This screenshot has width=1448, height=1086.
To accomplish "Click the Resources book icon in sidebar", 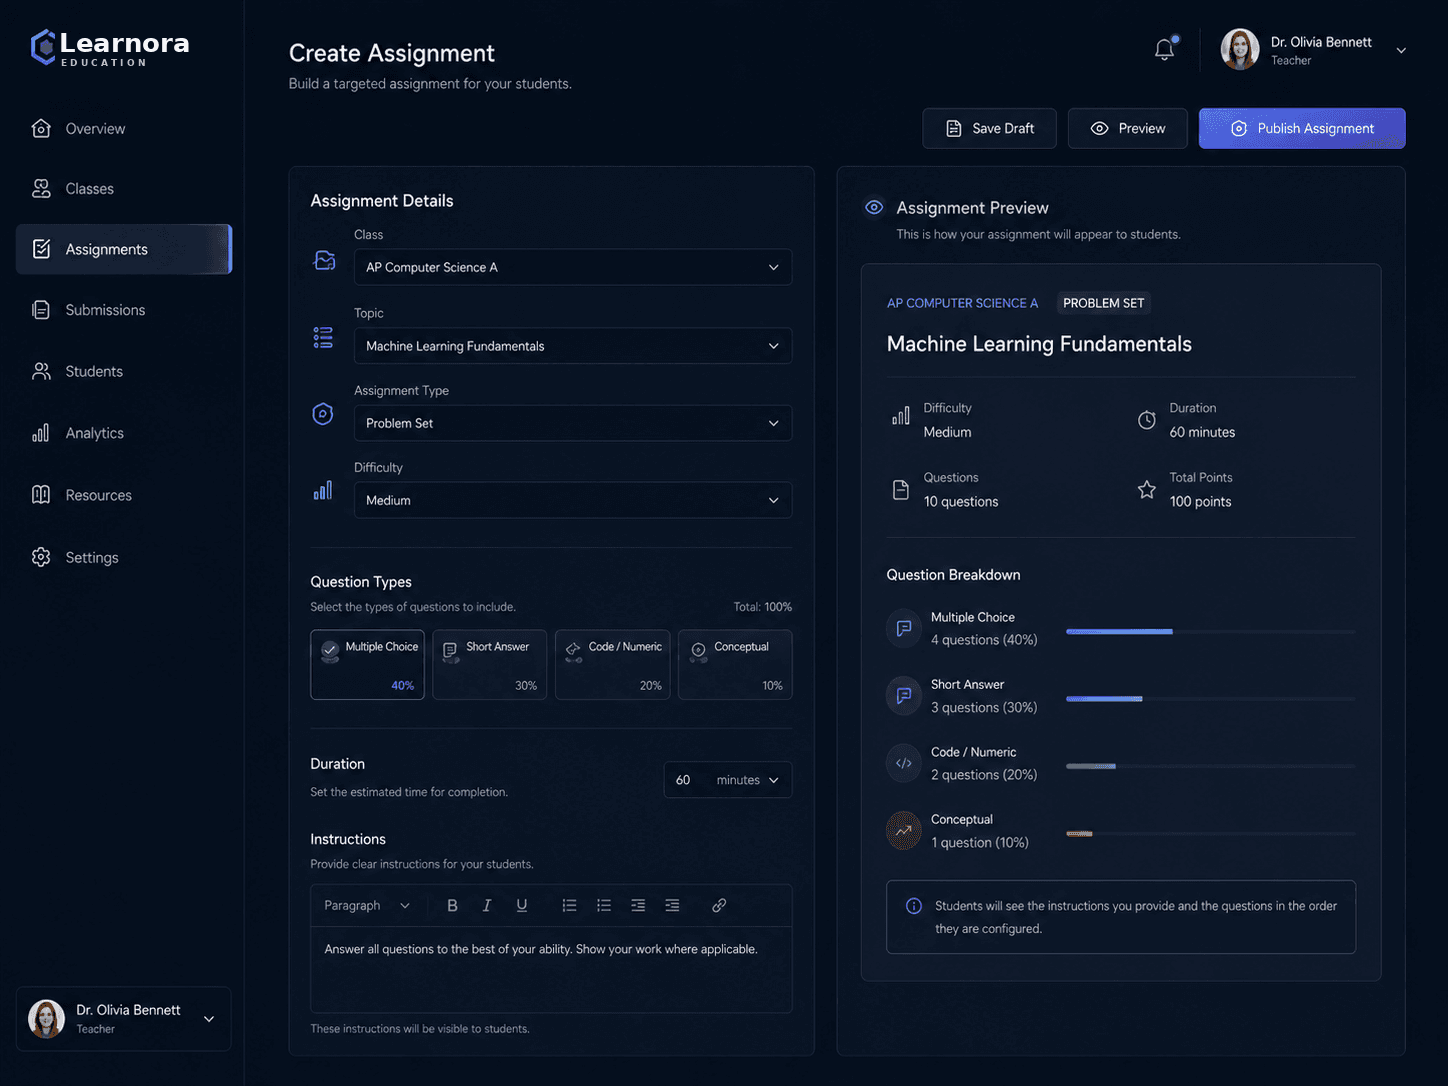I will 41,495.
